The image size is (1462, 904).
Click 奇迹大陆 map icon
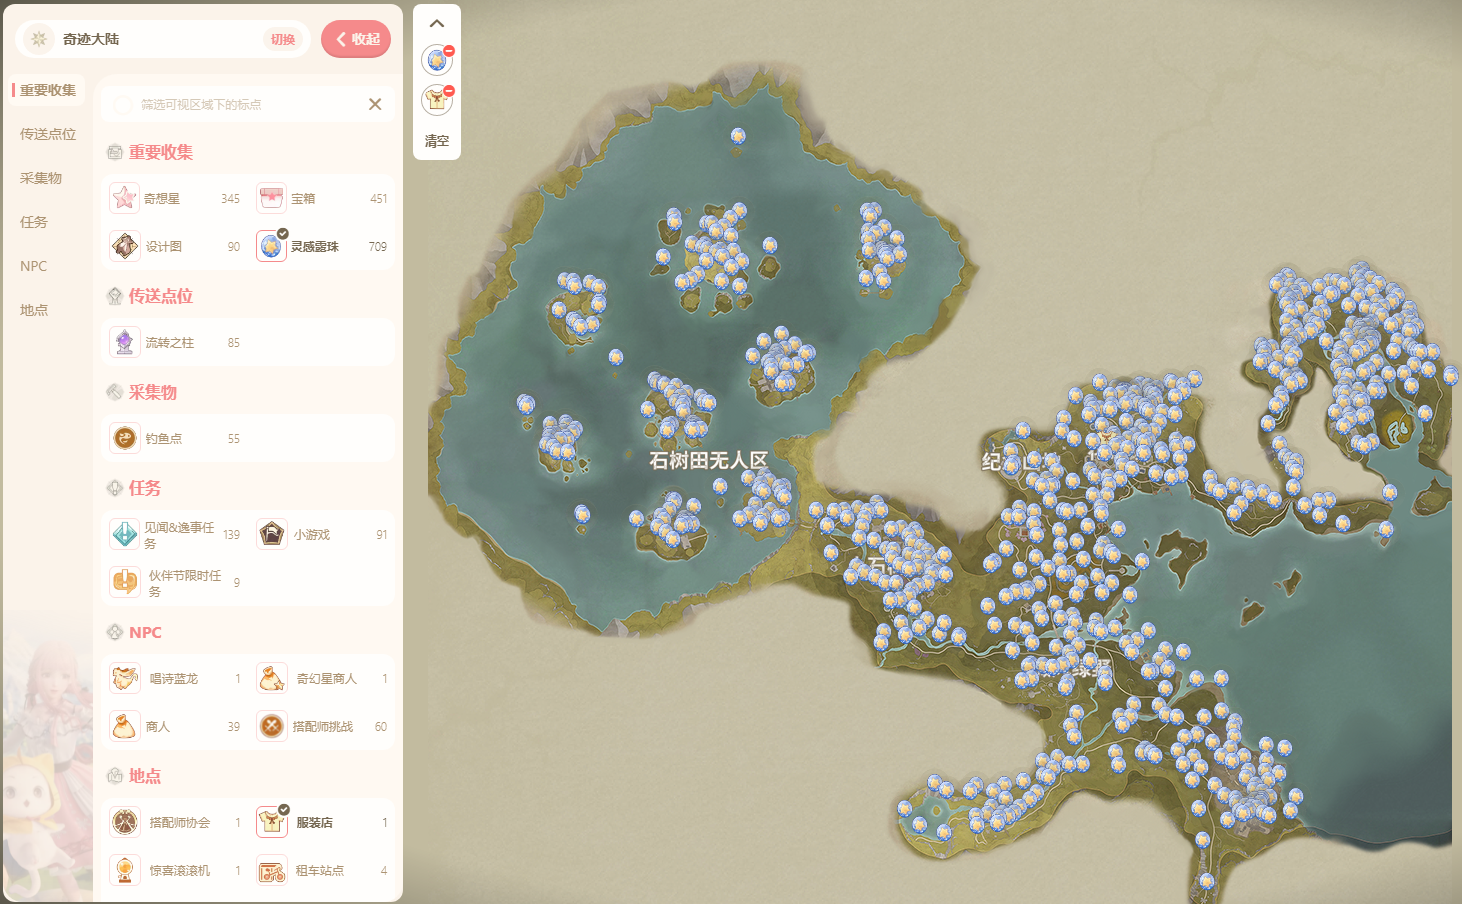coord(38,39)
